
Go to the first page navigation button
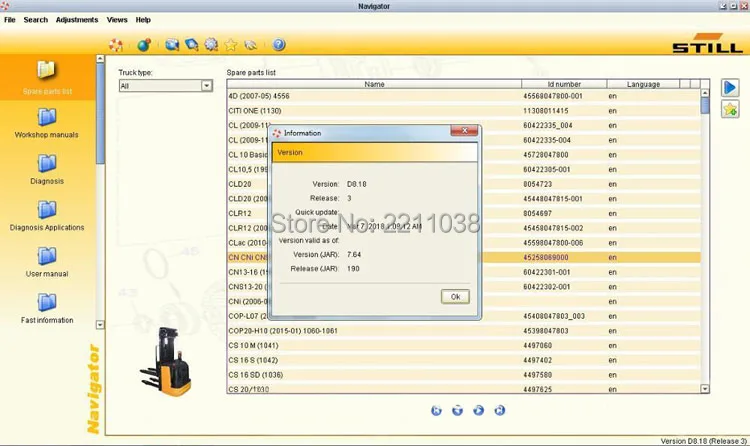[437, 410]
